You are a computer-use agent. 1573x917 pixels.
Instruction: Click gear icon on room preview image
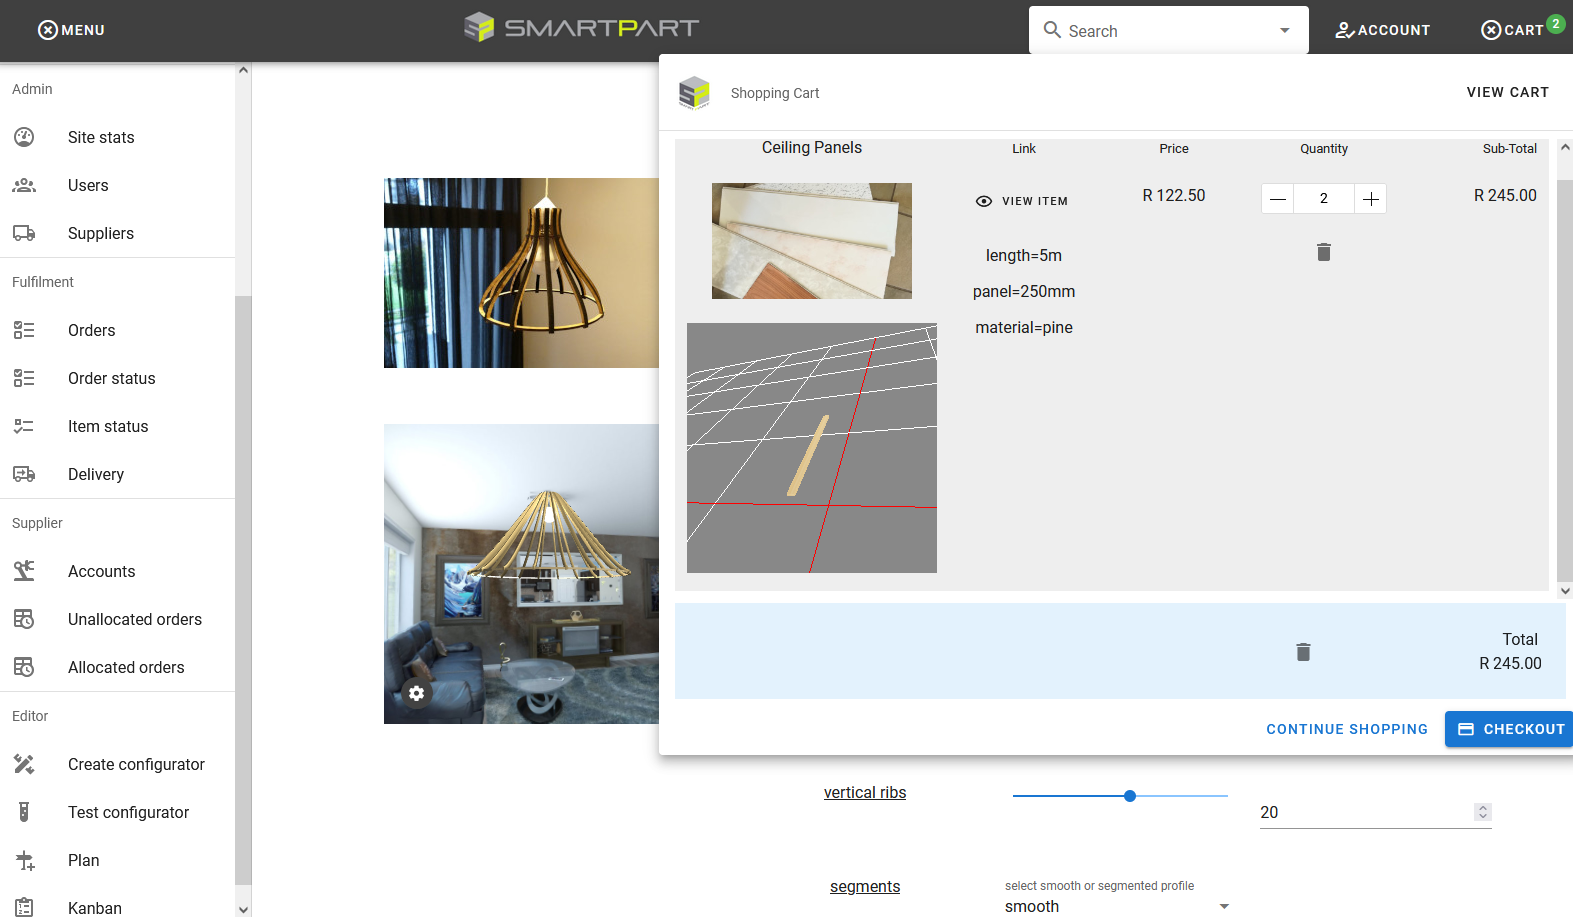coord(416,693)
